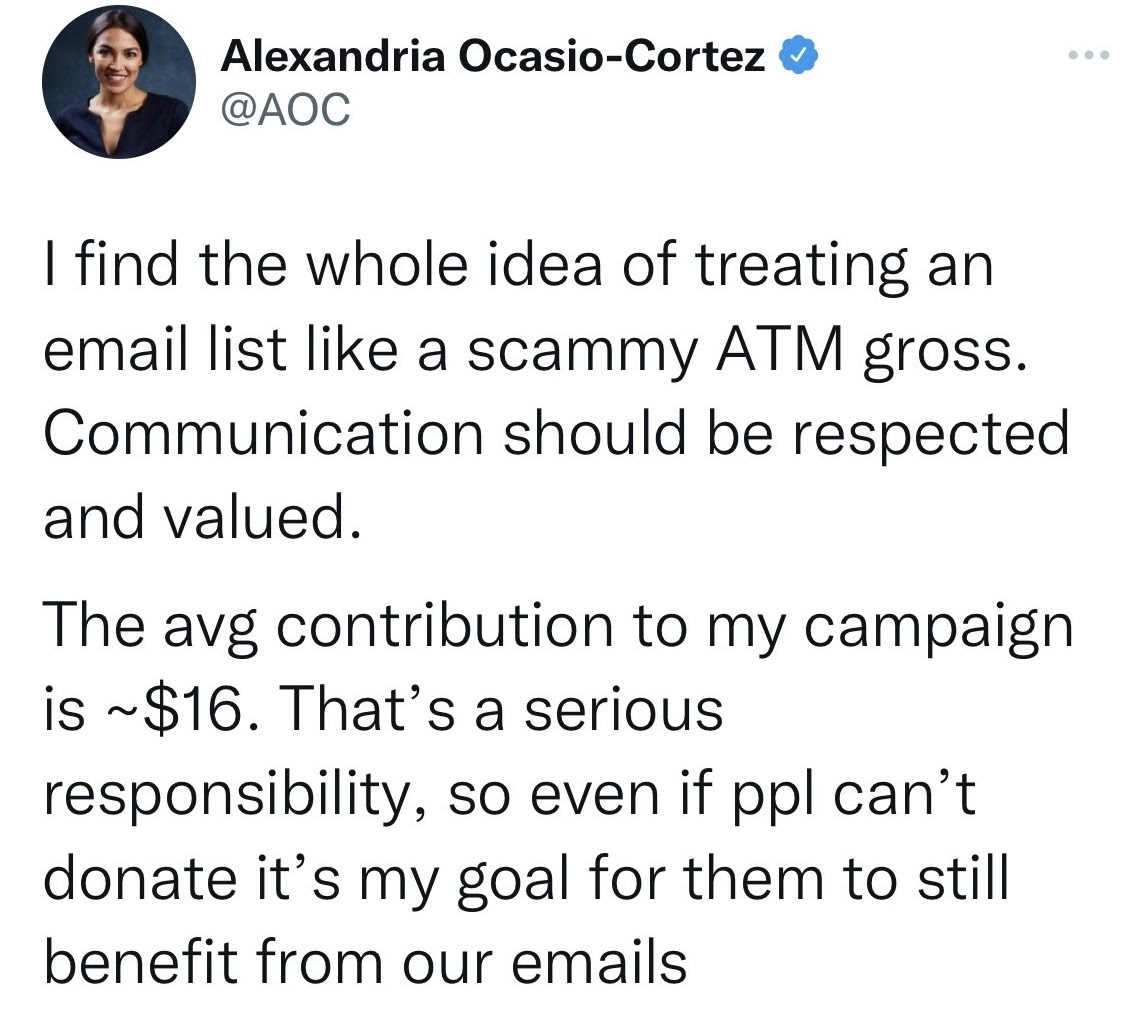This screenshot has height=1021, width=1128.
Task: Click the phrase 'scammy ATM gross'
Action: [x=756, y=351]
